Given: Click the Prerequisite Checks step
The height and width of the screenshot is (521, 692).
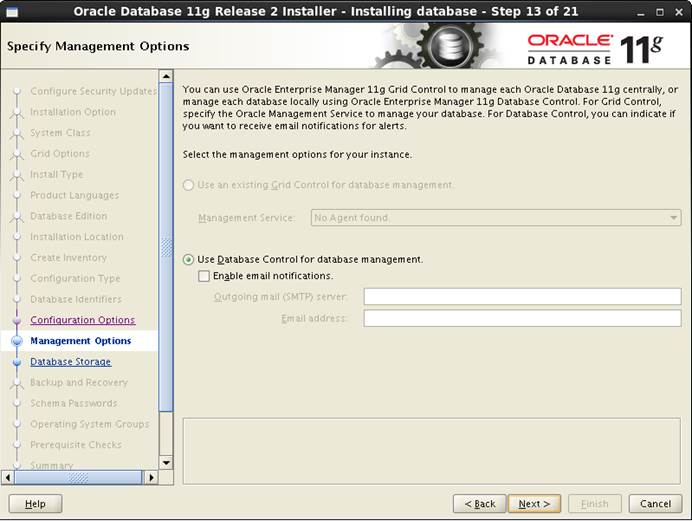Looking at the screenshot, I should pos(76,445).
